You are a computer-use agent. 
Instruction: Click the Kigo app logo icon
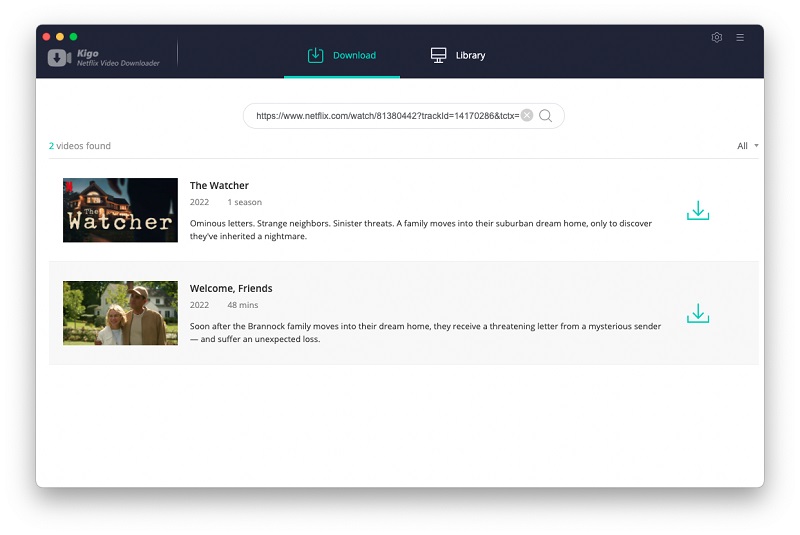point(59,58)
